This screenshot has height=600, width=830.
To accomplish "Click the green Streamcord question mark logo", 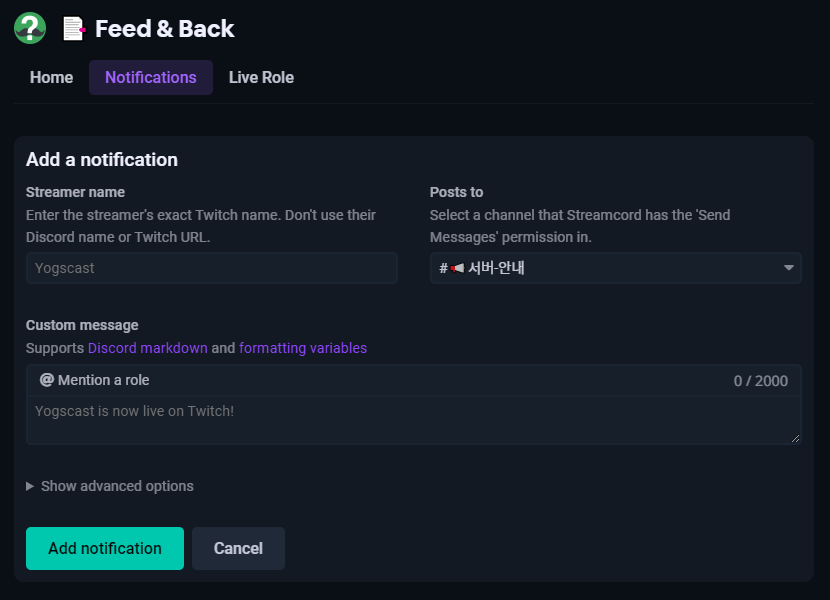I will (x=29, y=28).
